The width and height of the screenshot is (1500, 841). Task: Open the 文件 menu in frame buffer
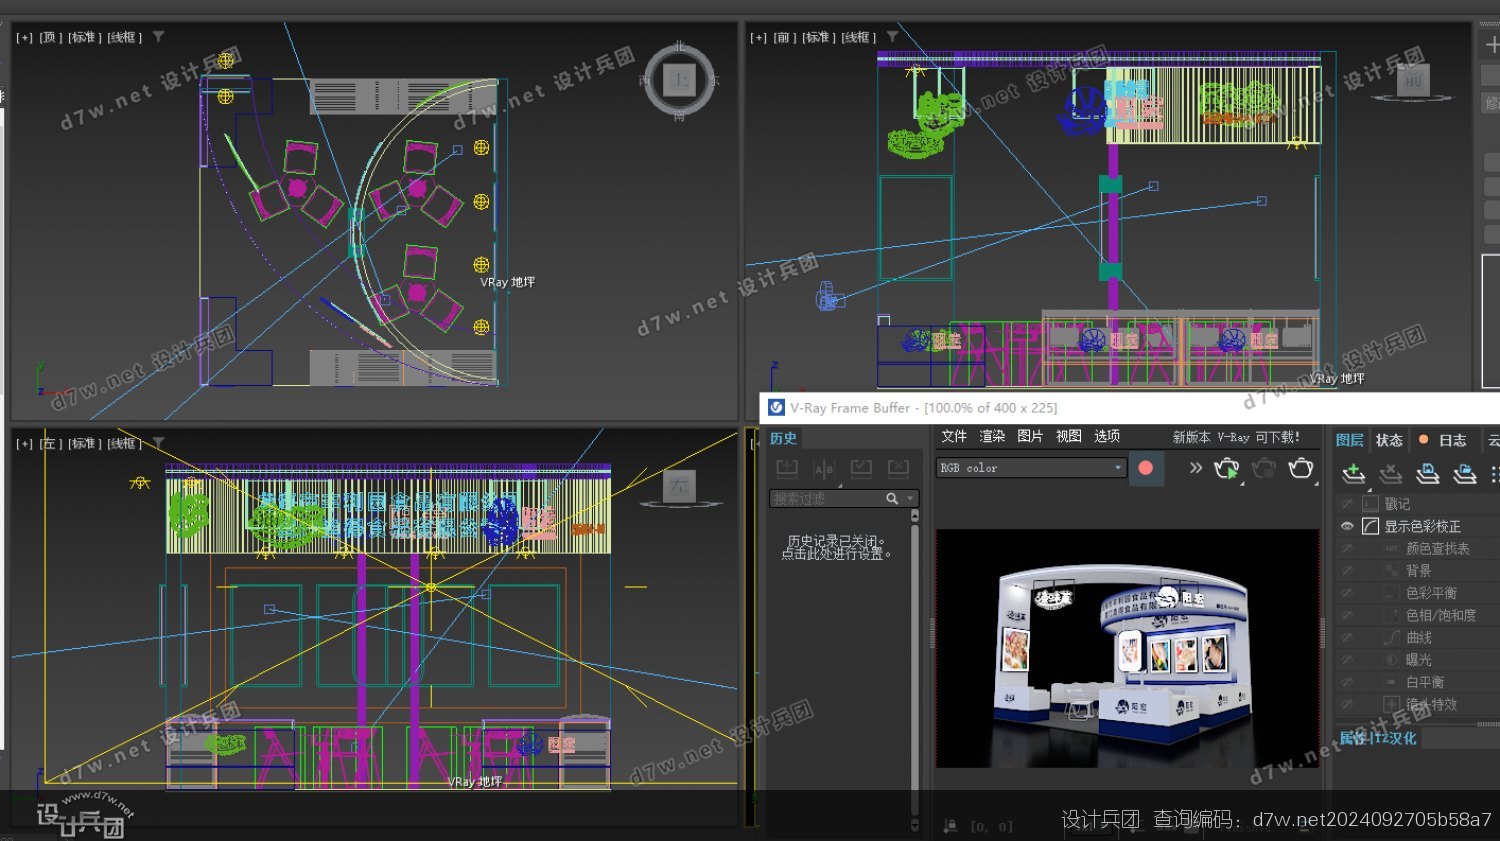[x=954, y=436]
